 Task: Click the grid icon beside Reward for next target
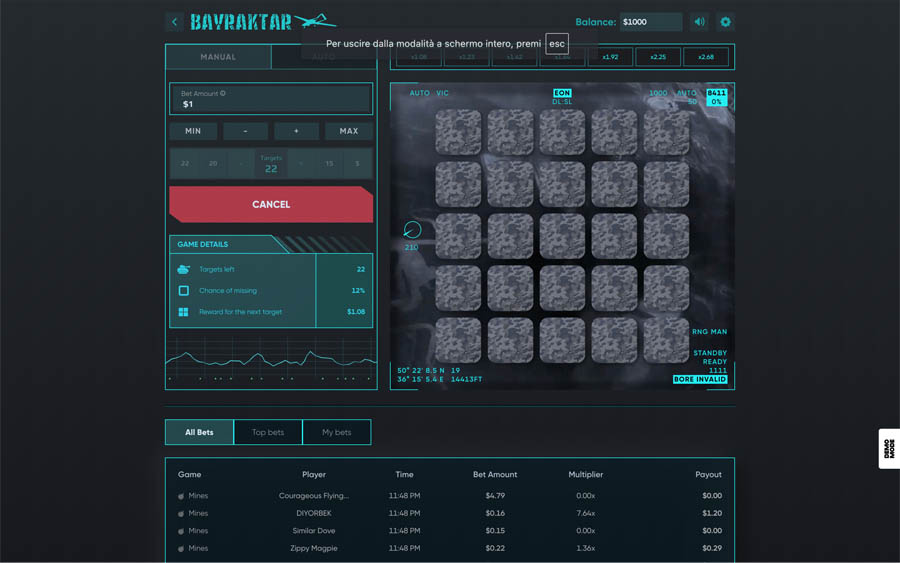click(x=184, y=312)
